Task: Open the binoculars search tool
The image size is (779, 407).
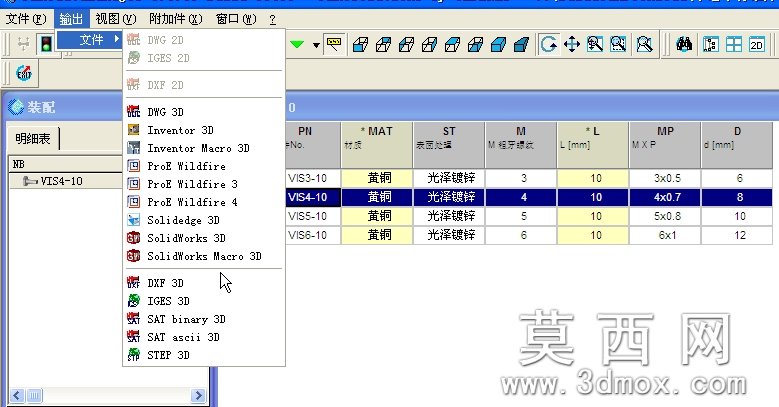Action: pyautogui.click(x=684, y=44)
